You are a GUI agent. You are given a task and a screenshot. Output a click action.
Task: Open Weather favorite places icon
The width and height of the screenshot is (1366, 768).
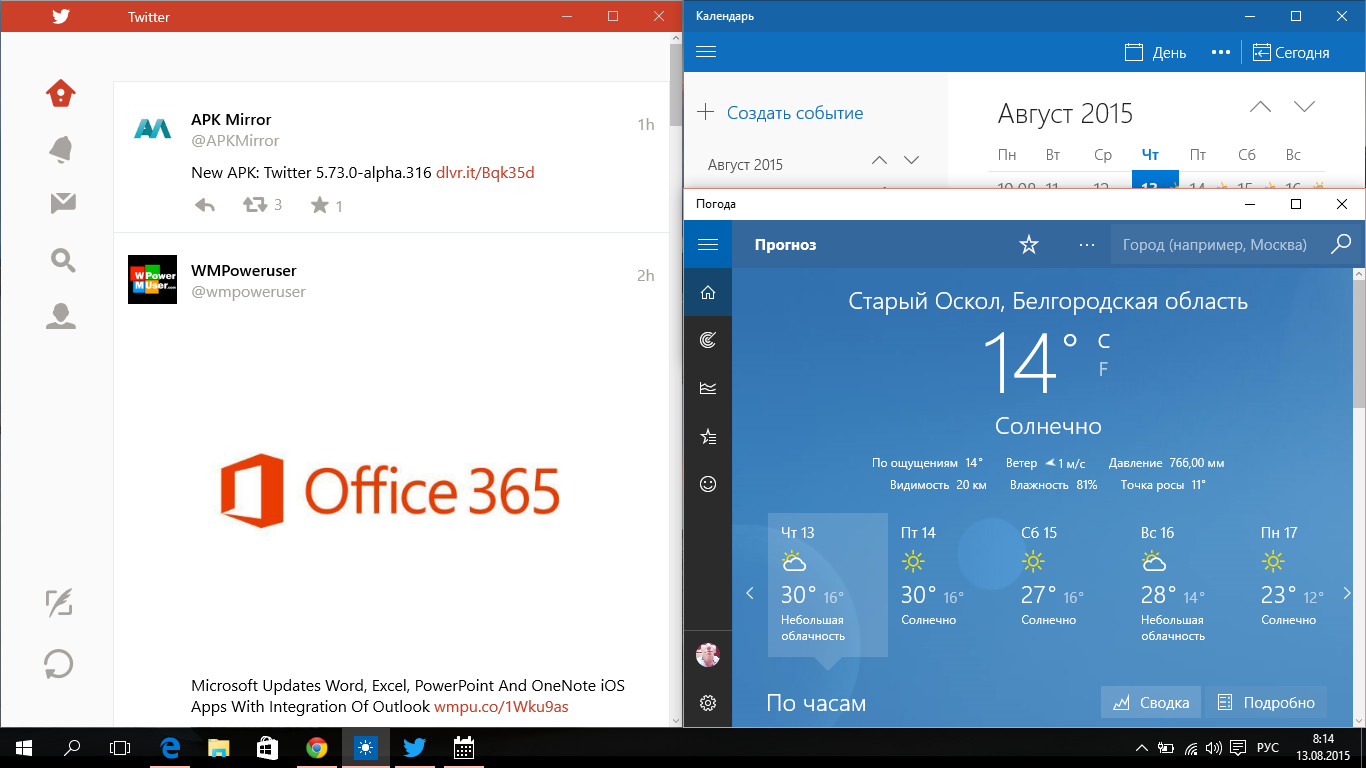coord(708,436)
